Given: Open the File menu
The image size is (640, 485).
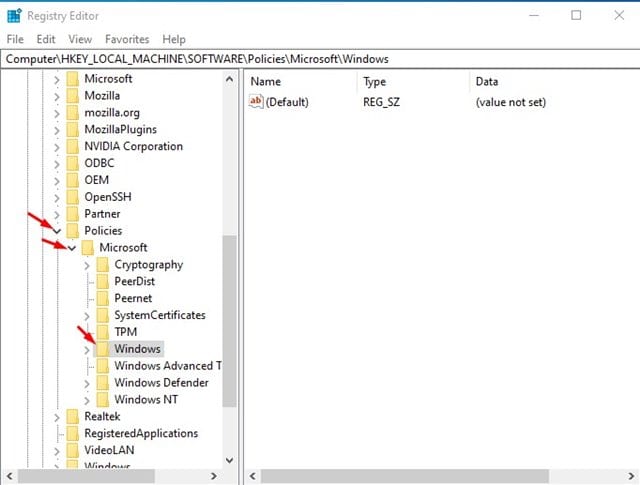Looking at the screenshot, I should click(15, 39).
